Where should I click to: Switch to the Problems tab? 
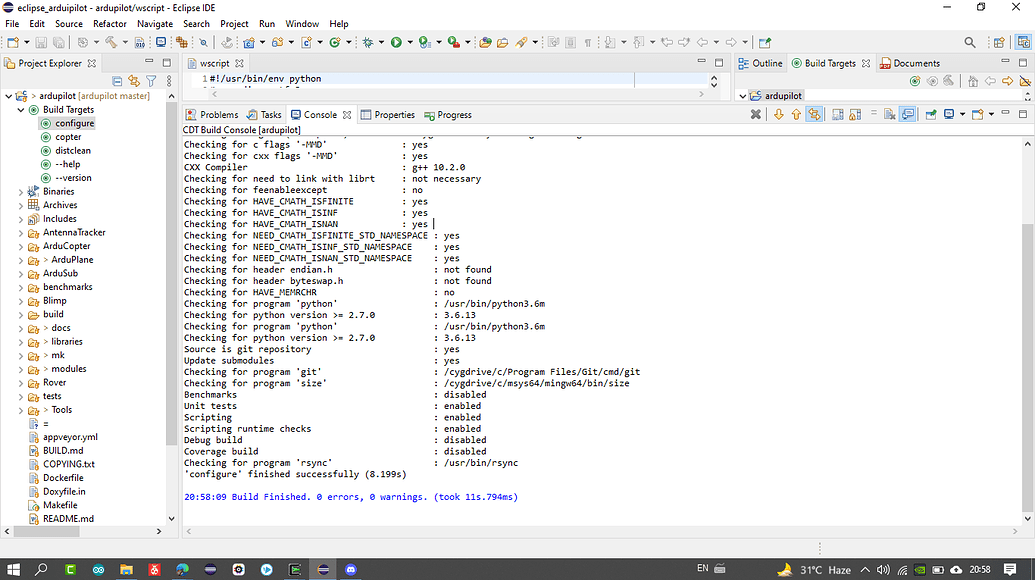click(x=219, y=114)
